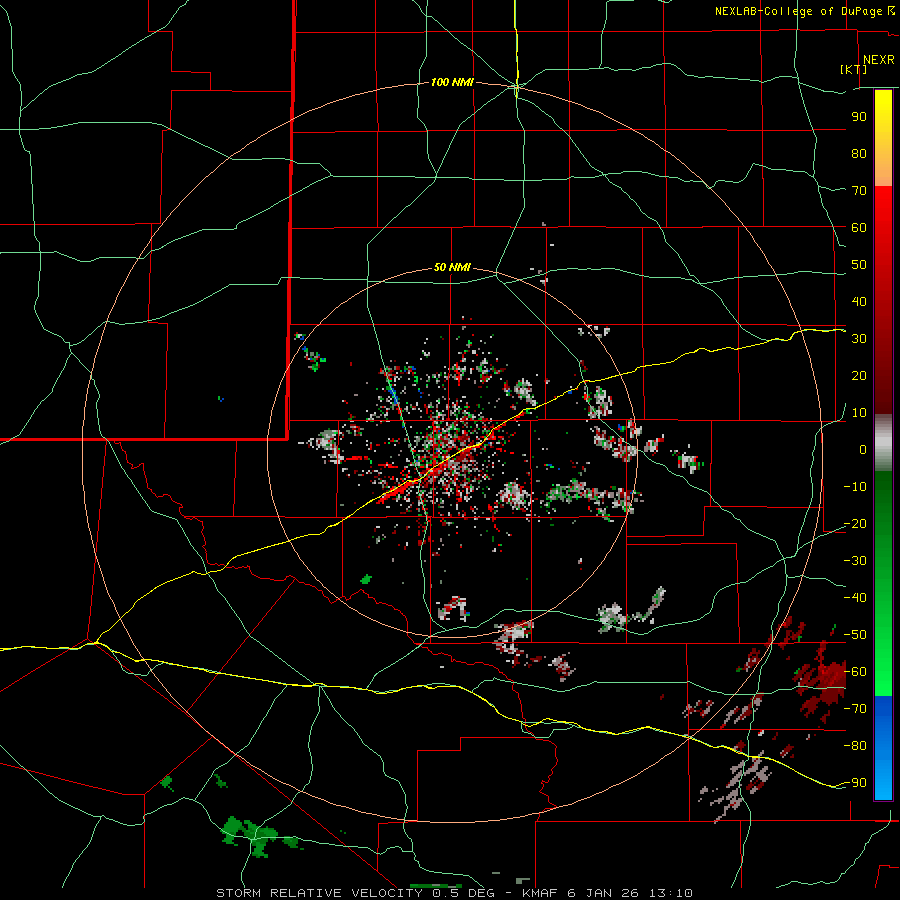Click the -20 scale value

[x=855, y=524]
